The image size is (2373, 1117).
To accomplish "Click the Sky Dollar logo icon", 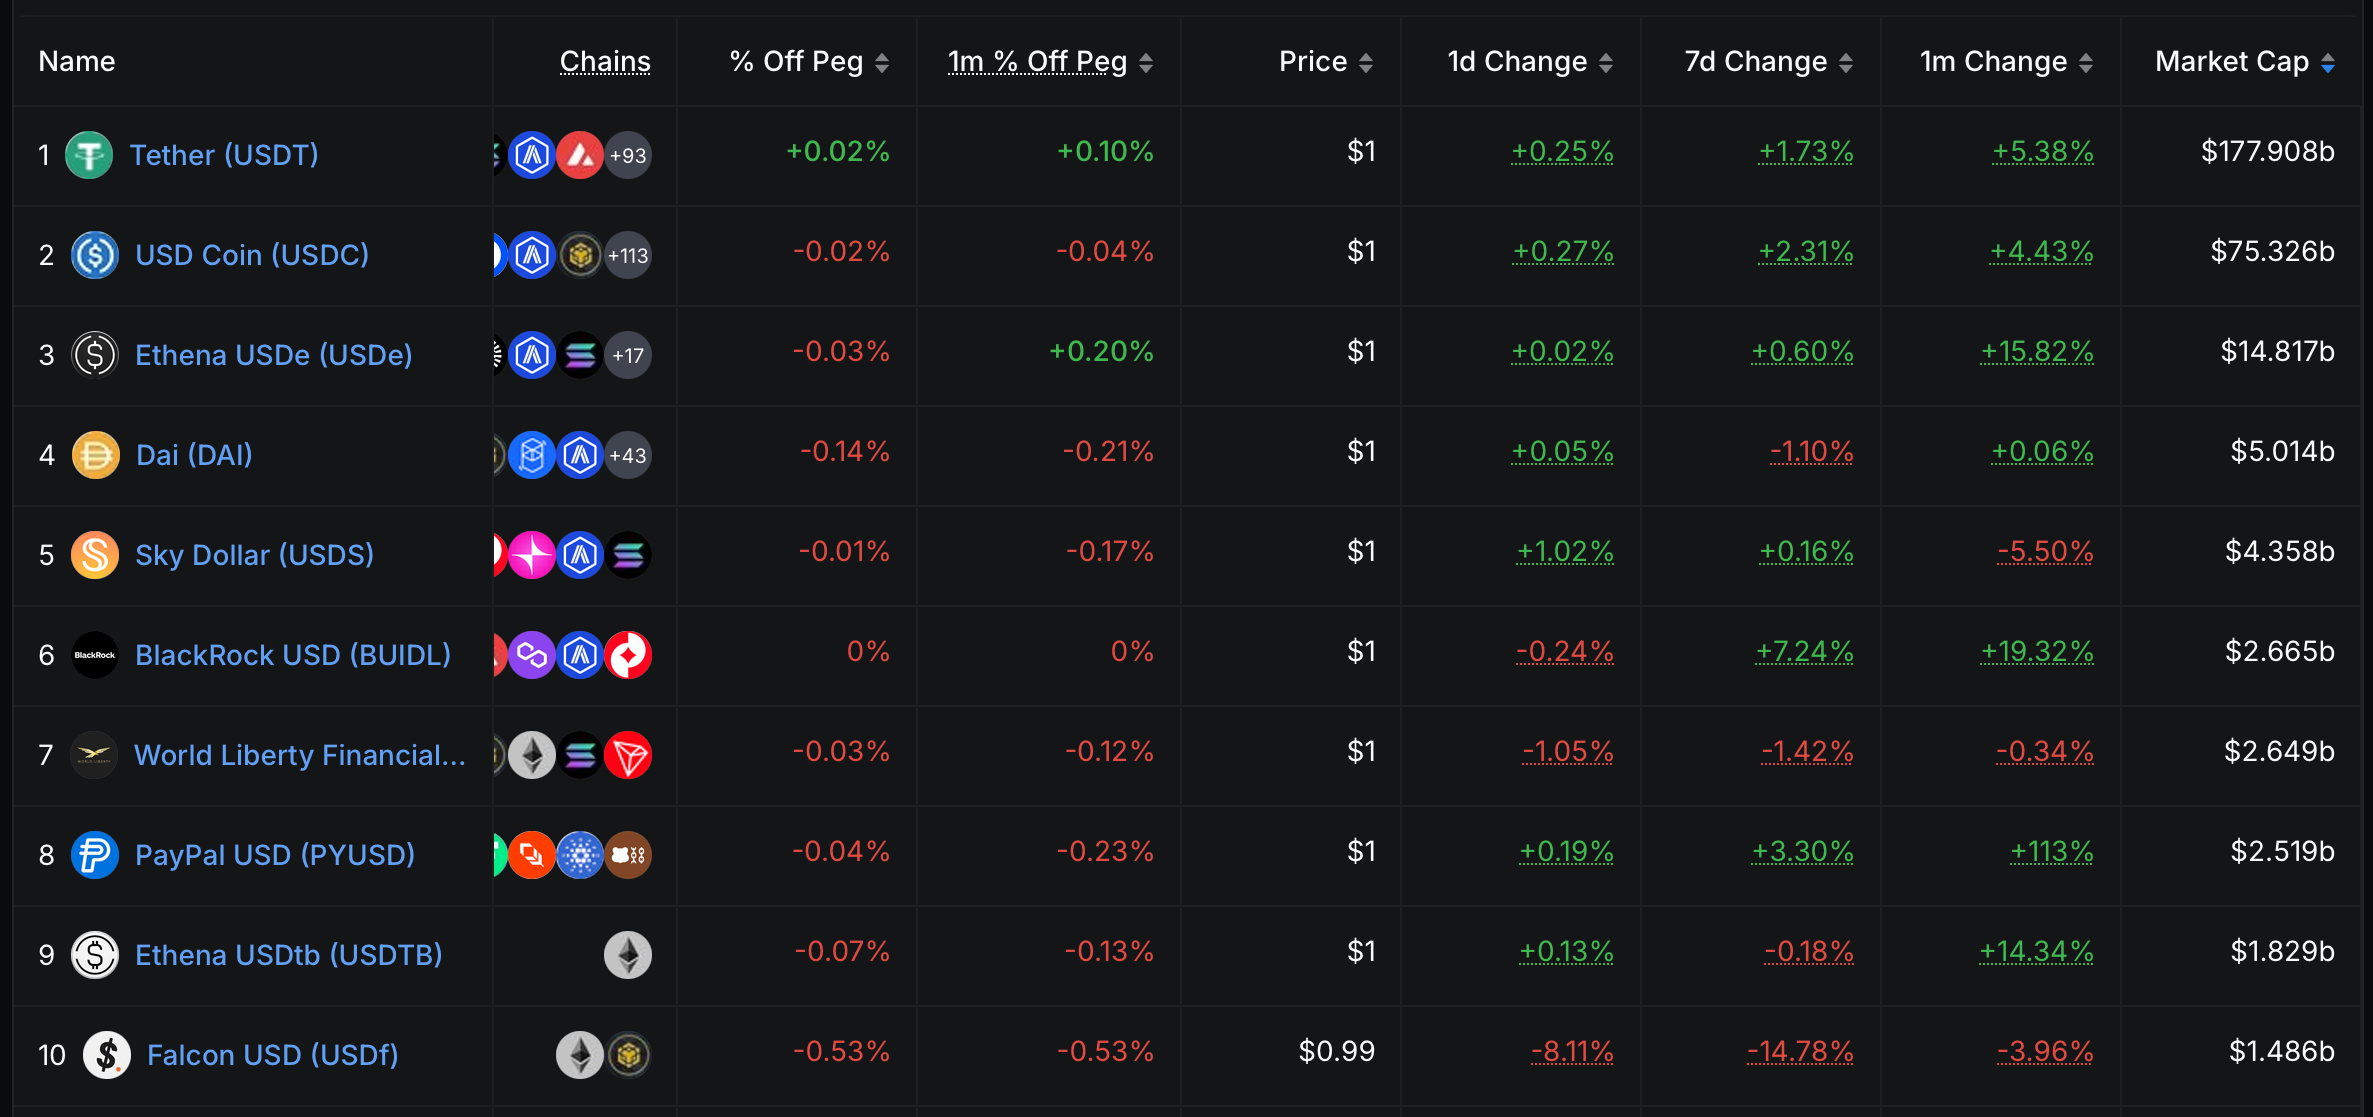I will (x=95, y=555).
